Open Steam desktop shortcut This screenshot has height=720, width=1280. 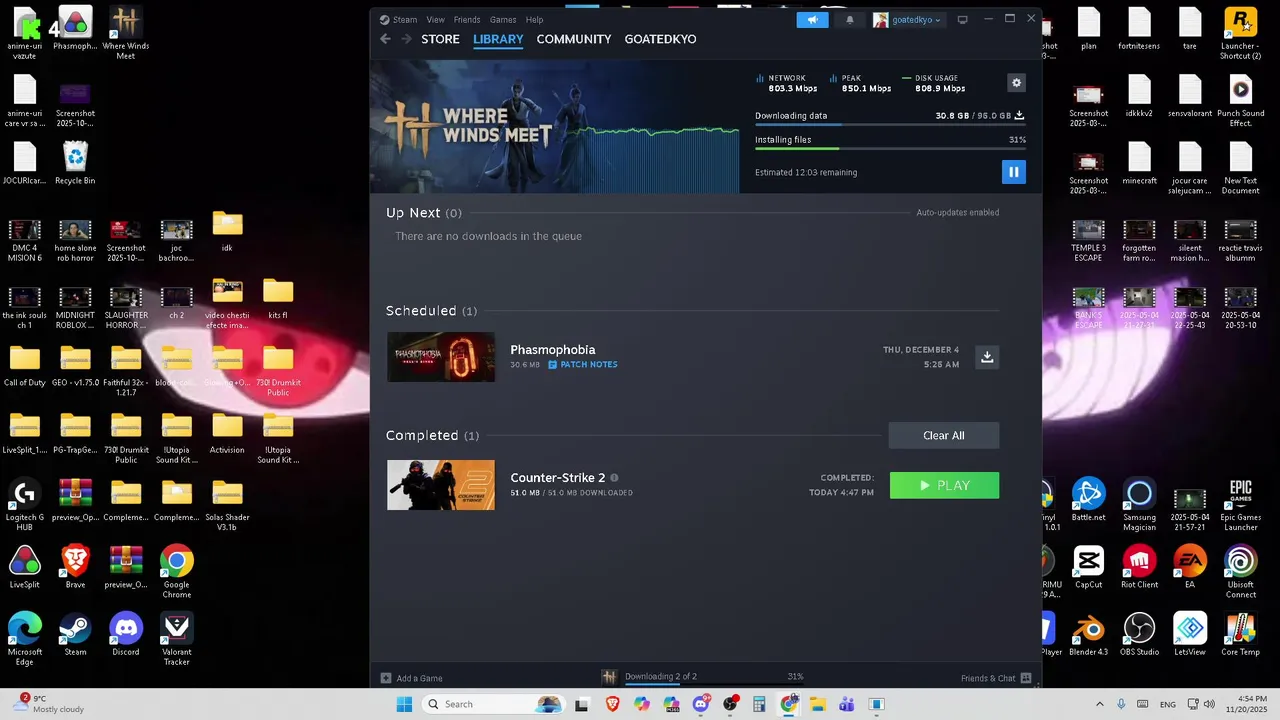click(75, 635)
